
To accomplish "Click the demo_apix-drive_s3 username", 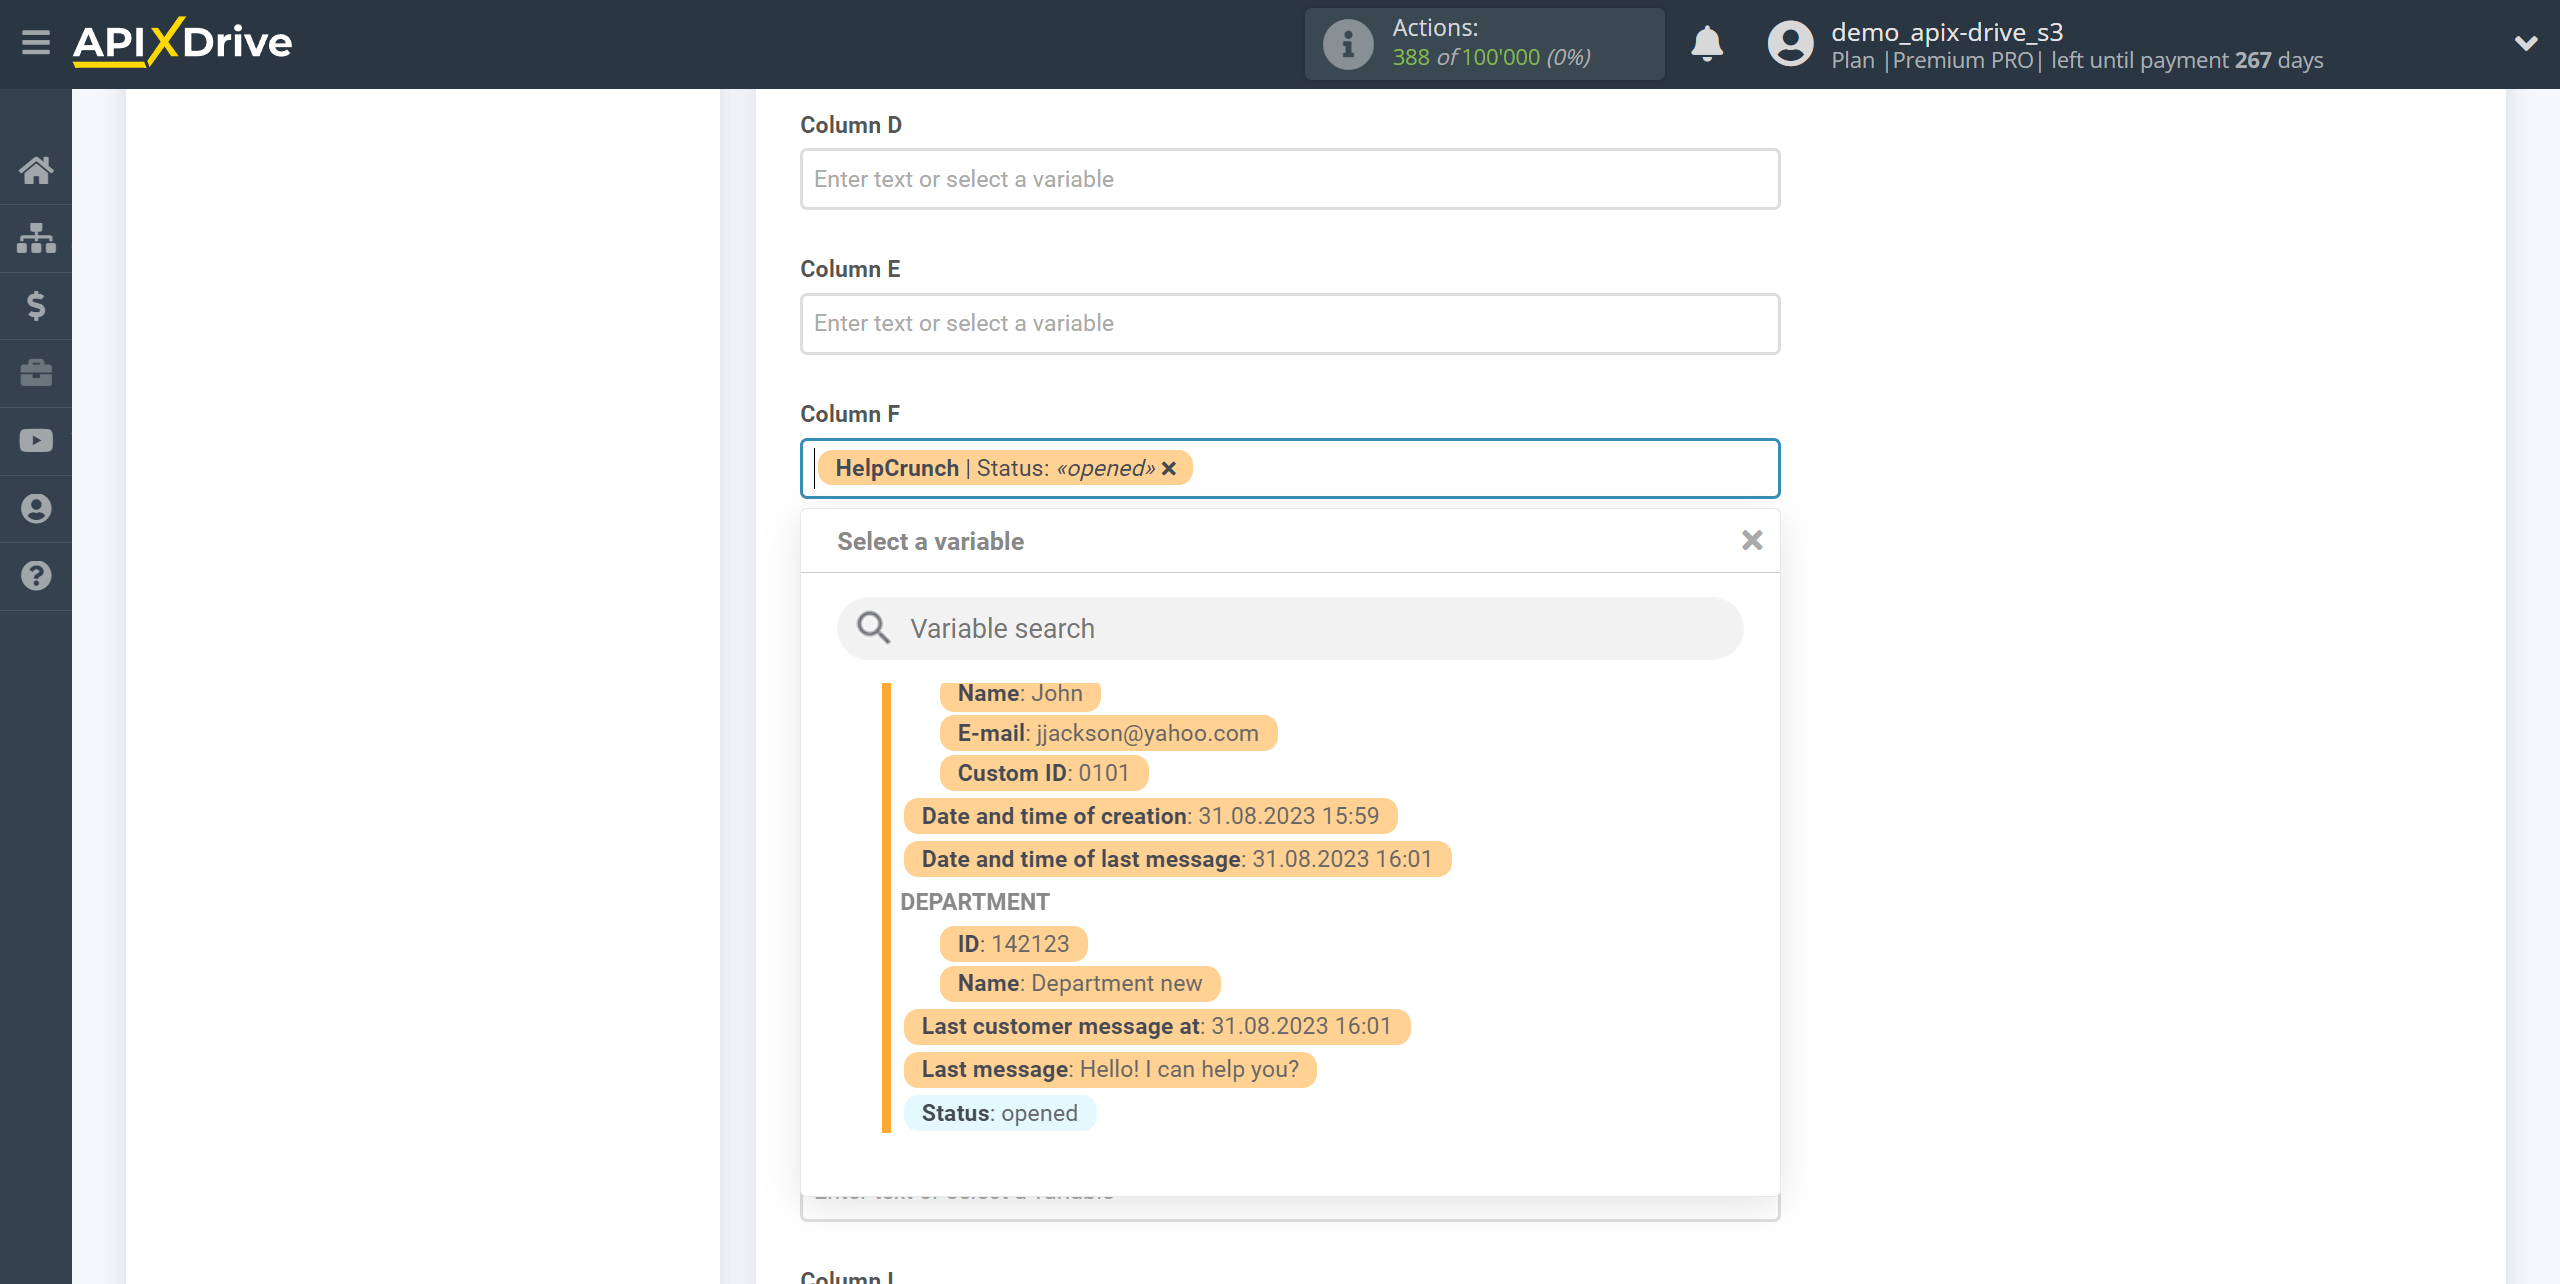I will [x=1947, y=32].
